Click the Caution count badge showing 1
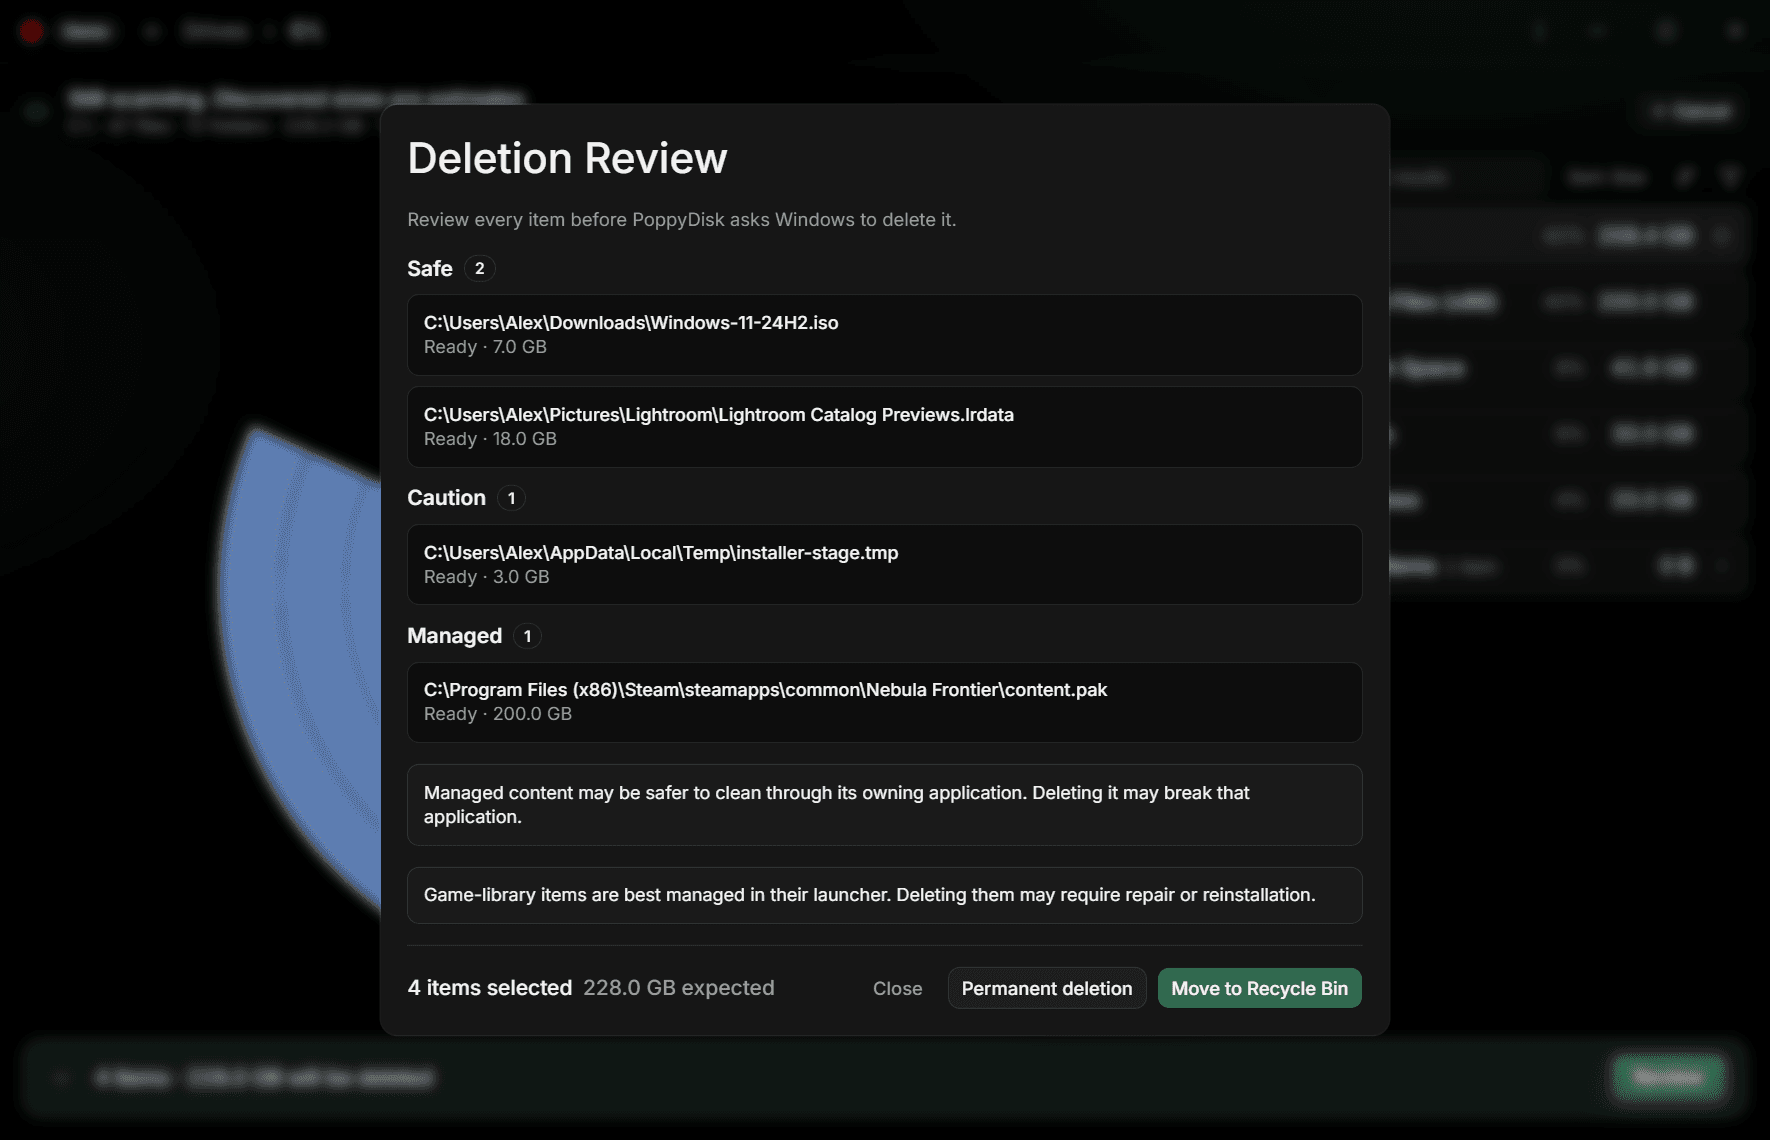The height and width of the screenshot is (1140, 1770). pos(511,498)
